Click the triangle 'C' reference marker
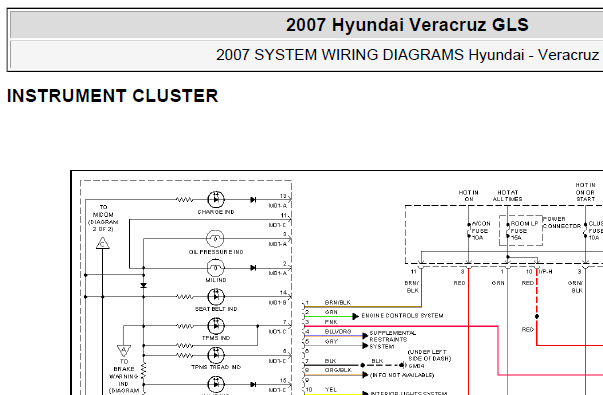The height and width of the screenshot is (395, 603). (102, 243)
